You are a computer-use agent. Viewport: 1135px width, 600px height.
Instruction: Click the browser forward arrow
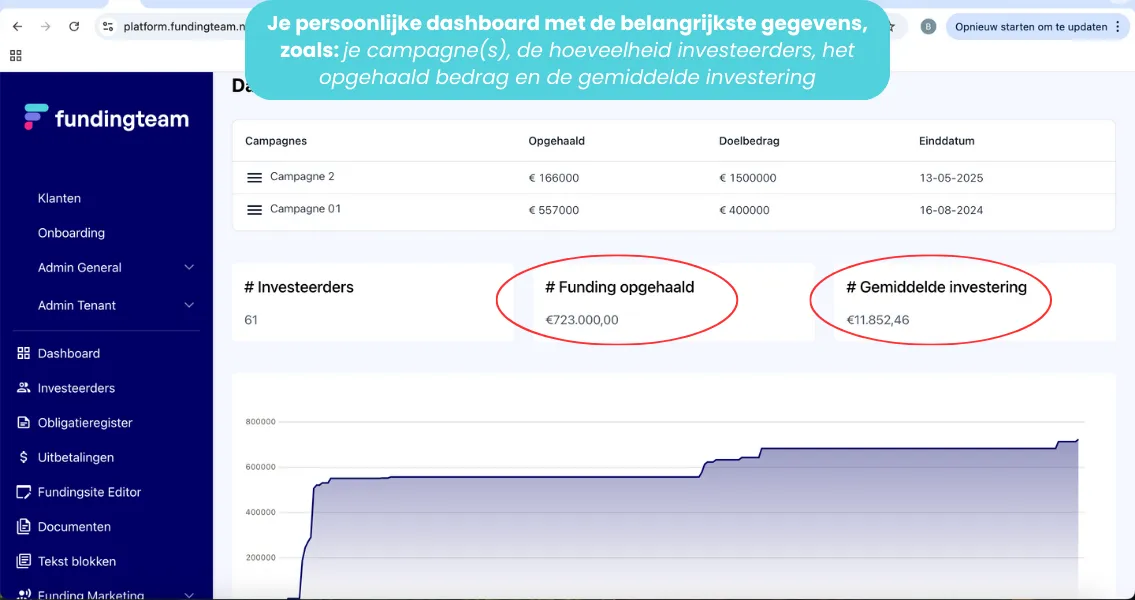coord(46,27)
